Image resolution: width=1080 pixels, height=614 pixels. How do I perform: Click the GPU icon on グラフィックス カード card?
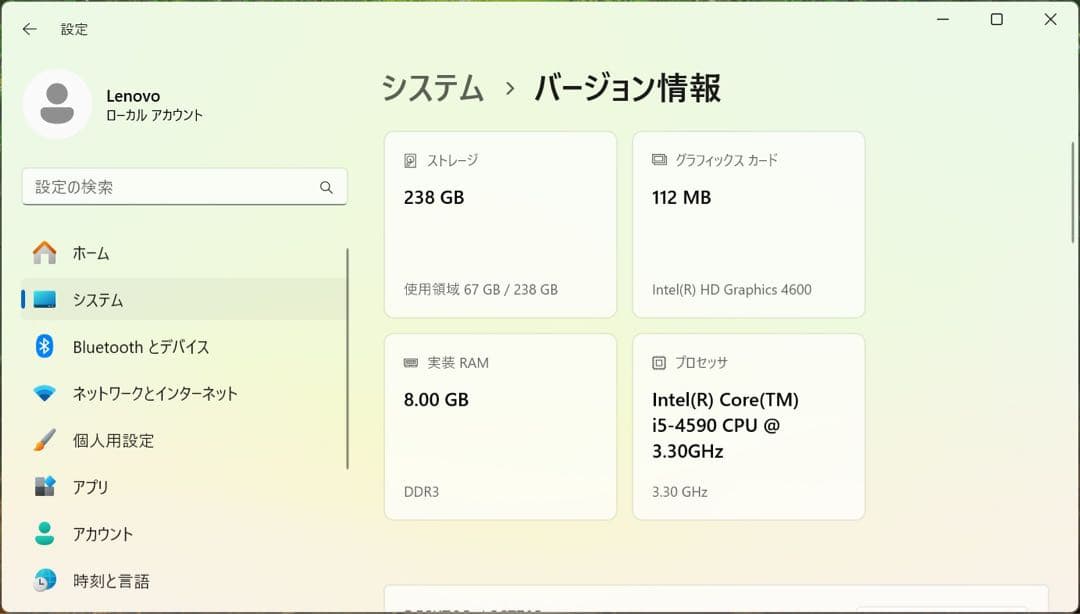pyautogui.click(x=658, y=159)
